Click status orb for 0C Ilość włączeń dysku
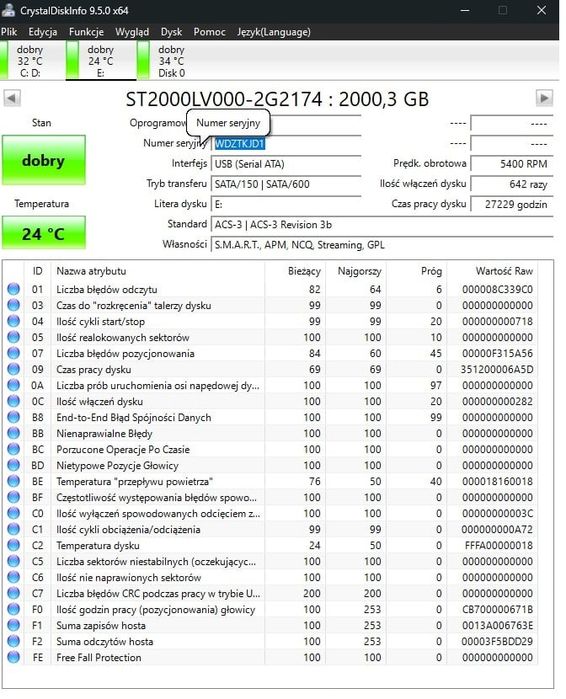This screenshot has height=699, width=566. point(14,401)
